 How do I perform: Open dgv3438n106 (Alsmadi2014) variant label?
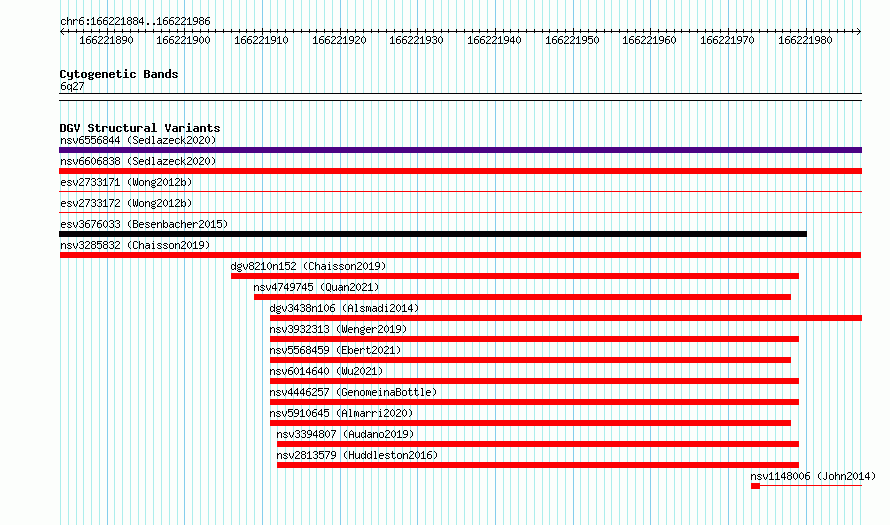pos(344,308)
